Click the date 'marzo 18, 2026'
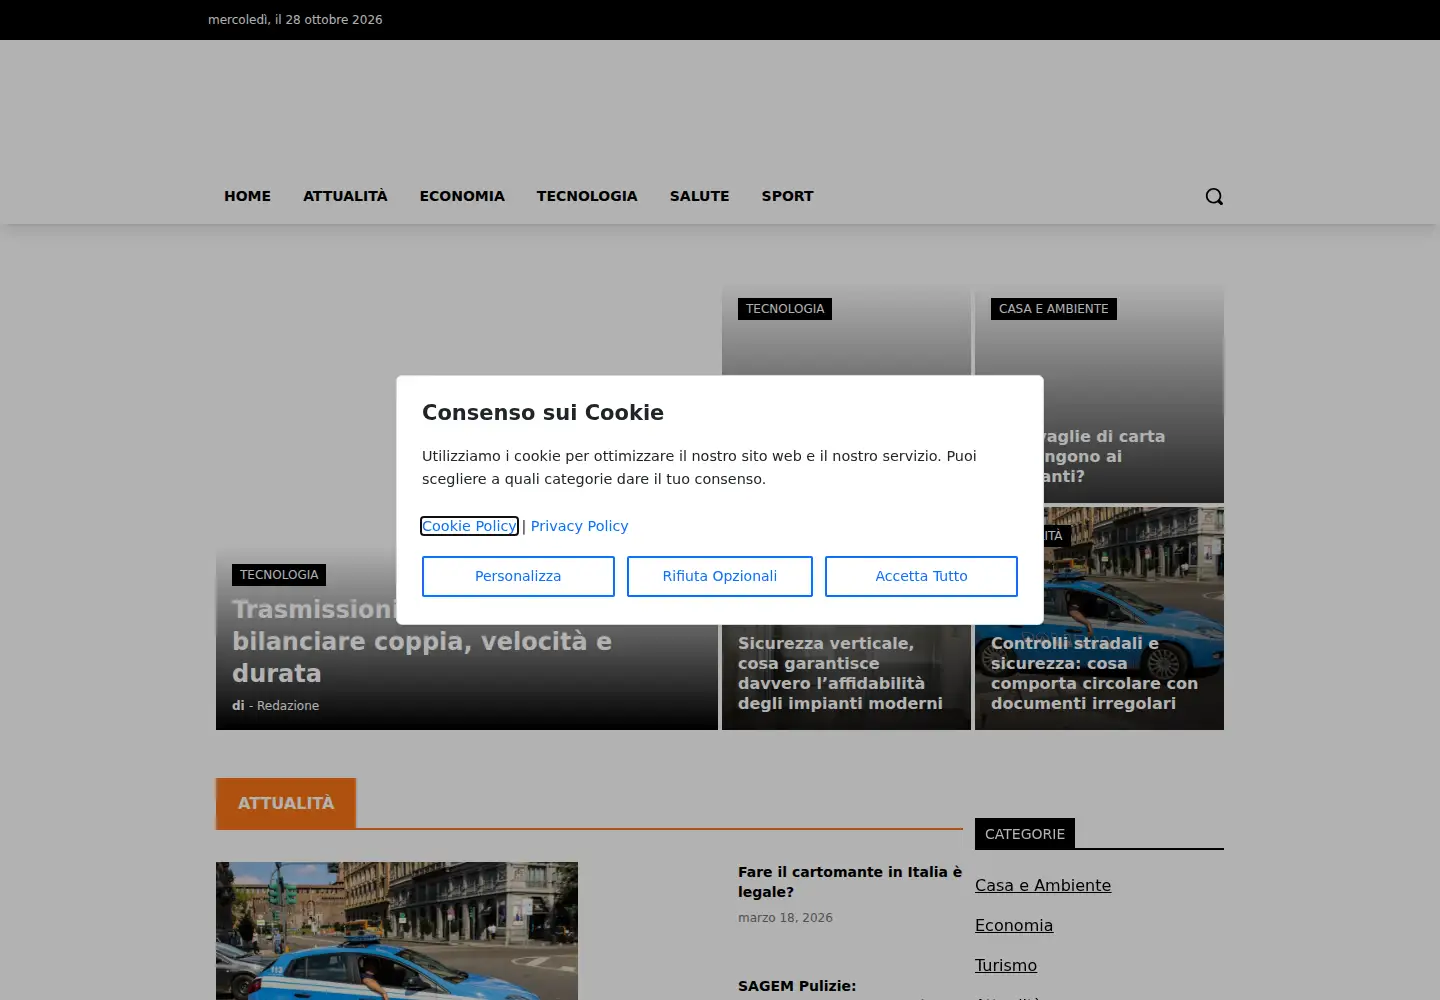 point(785,918)
